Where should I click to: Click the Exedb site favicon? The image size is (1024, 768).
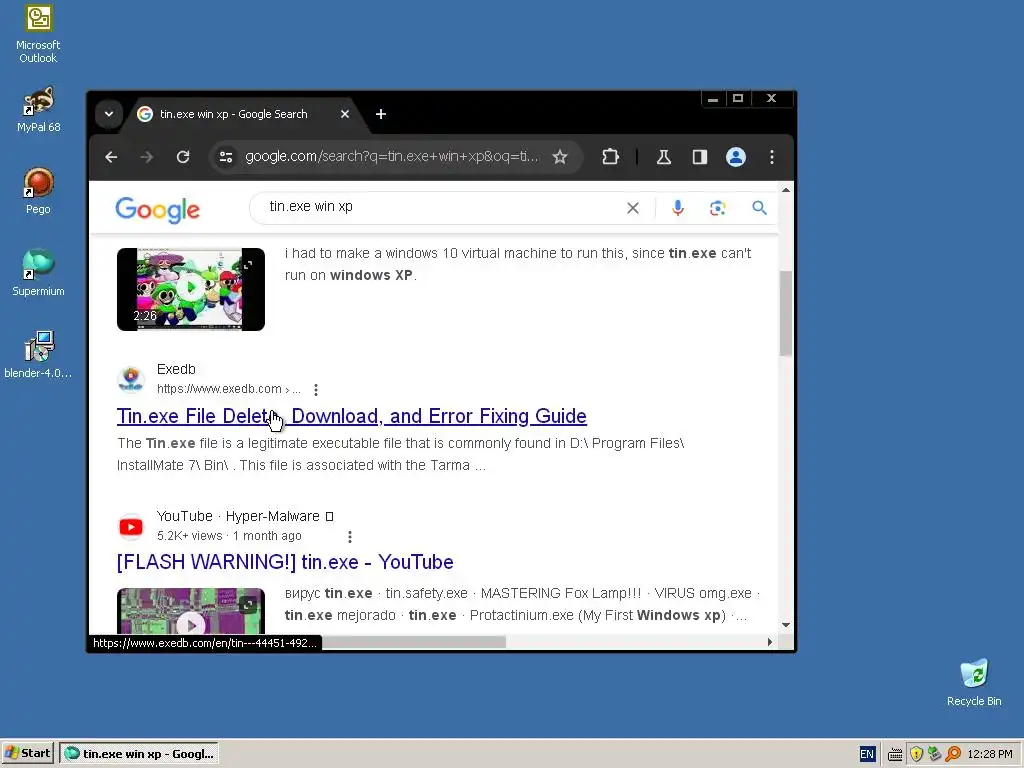131,379
